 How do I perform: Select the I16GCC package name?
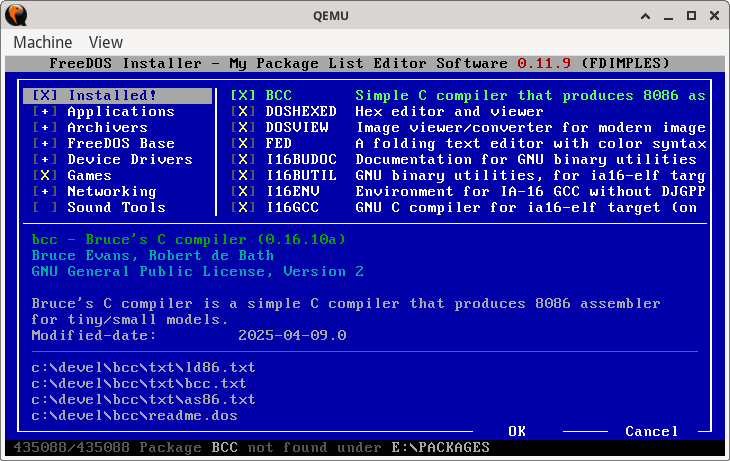click(292, 207)
